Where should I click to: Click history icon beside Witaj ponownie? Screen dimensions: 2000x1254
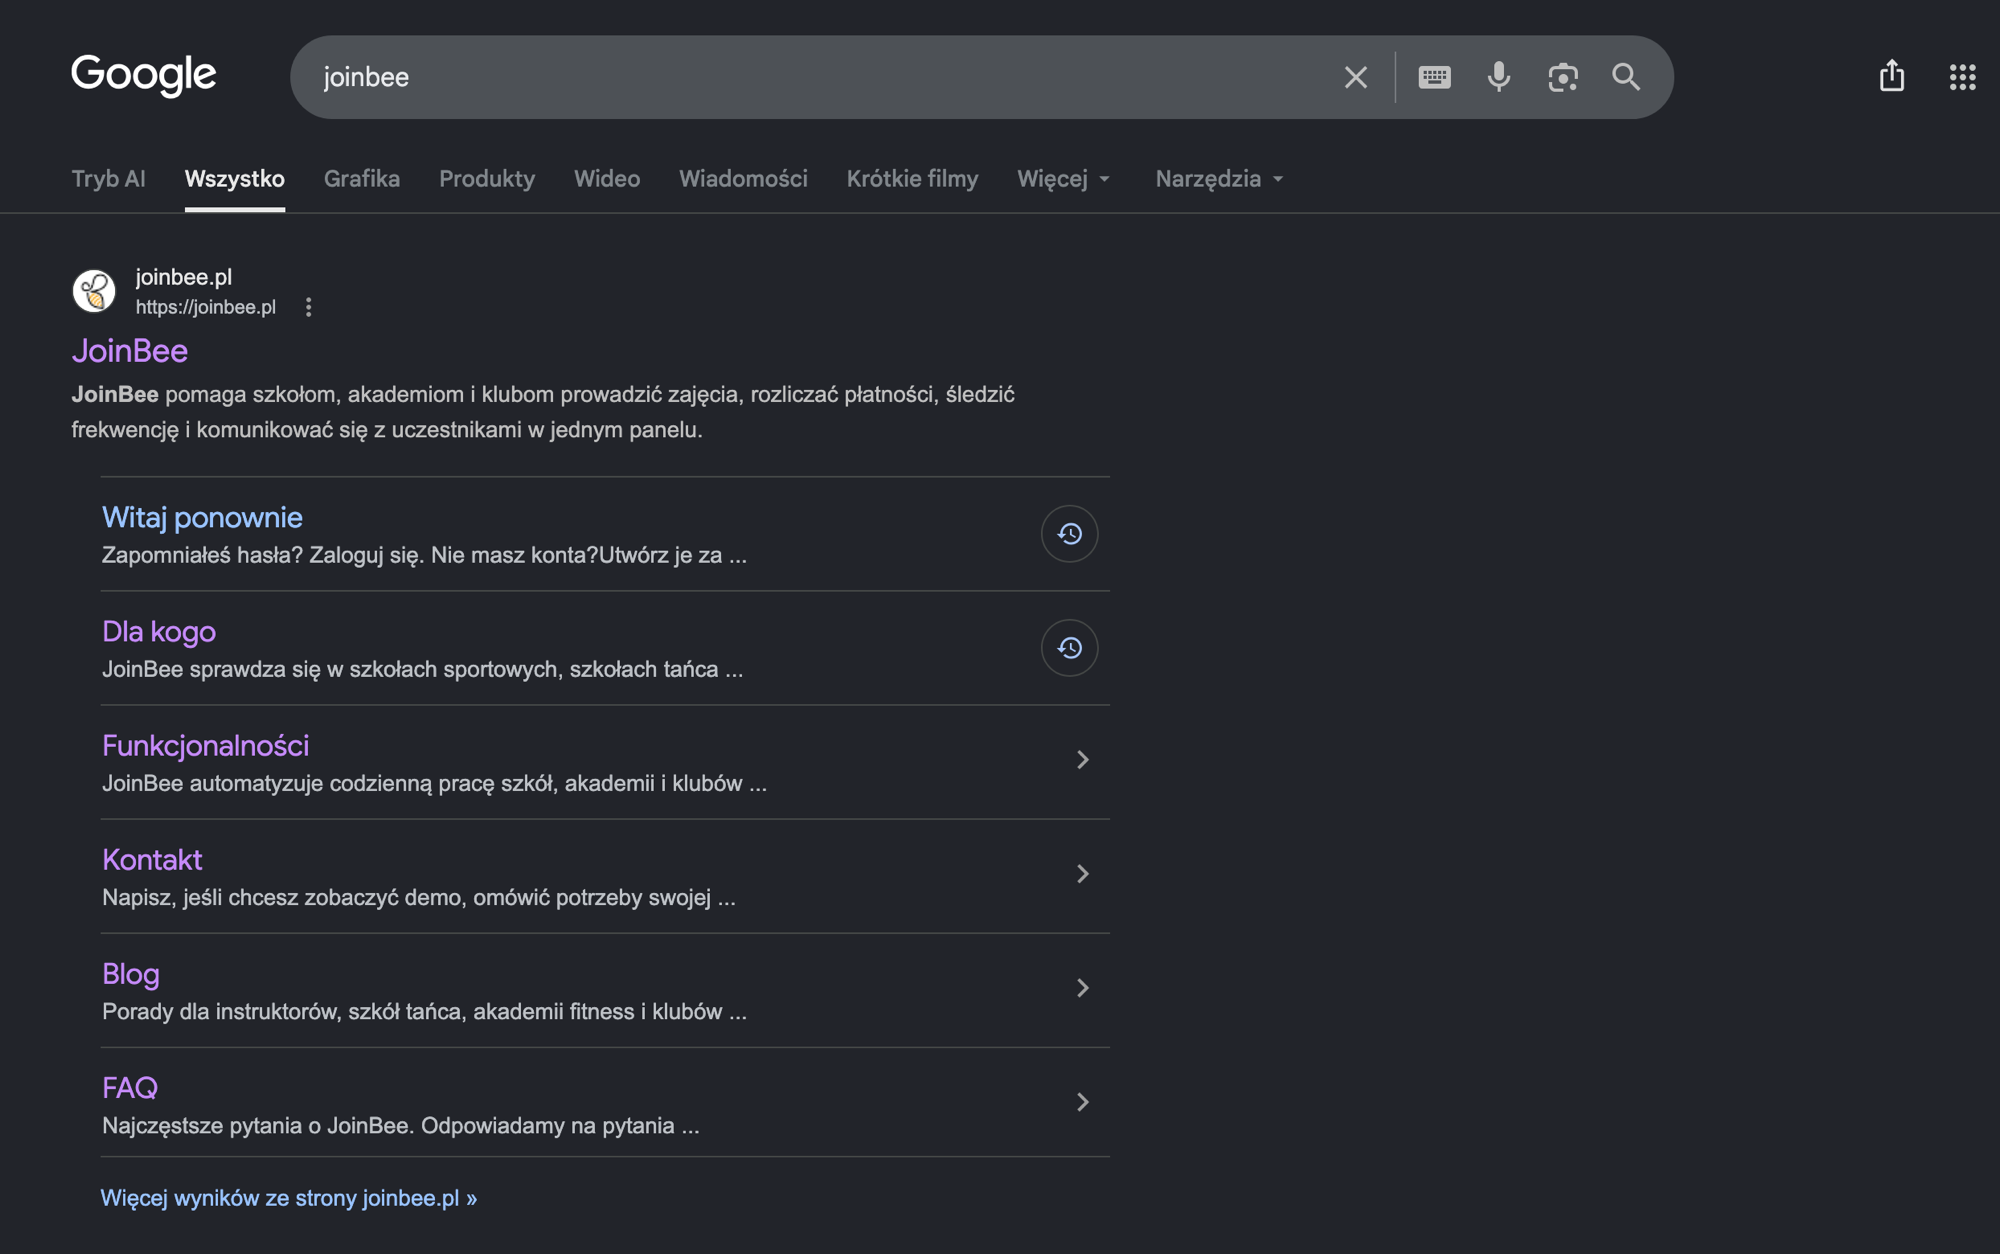click(1069, 534)
